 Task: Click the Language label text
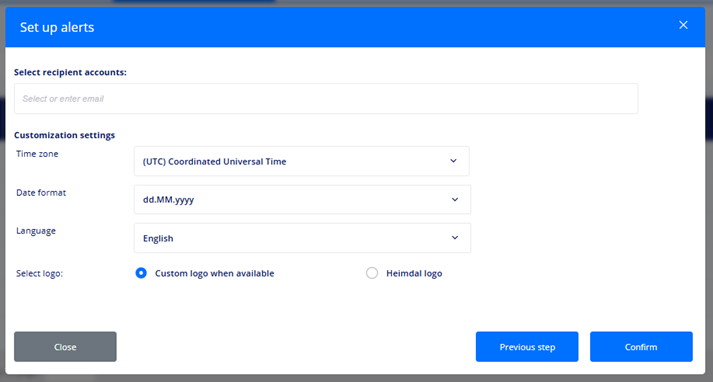(x=36, y=231)
